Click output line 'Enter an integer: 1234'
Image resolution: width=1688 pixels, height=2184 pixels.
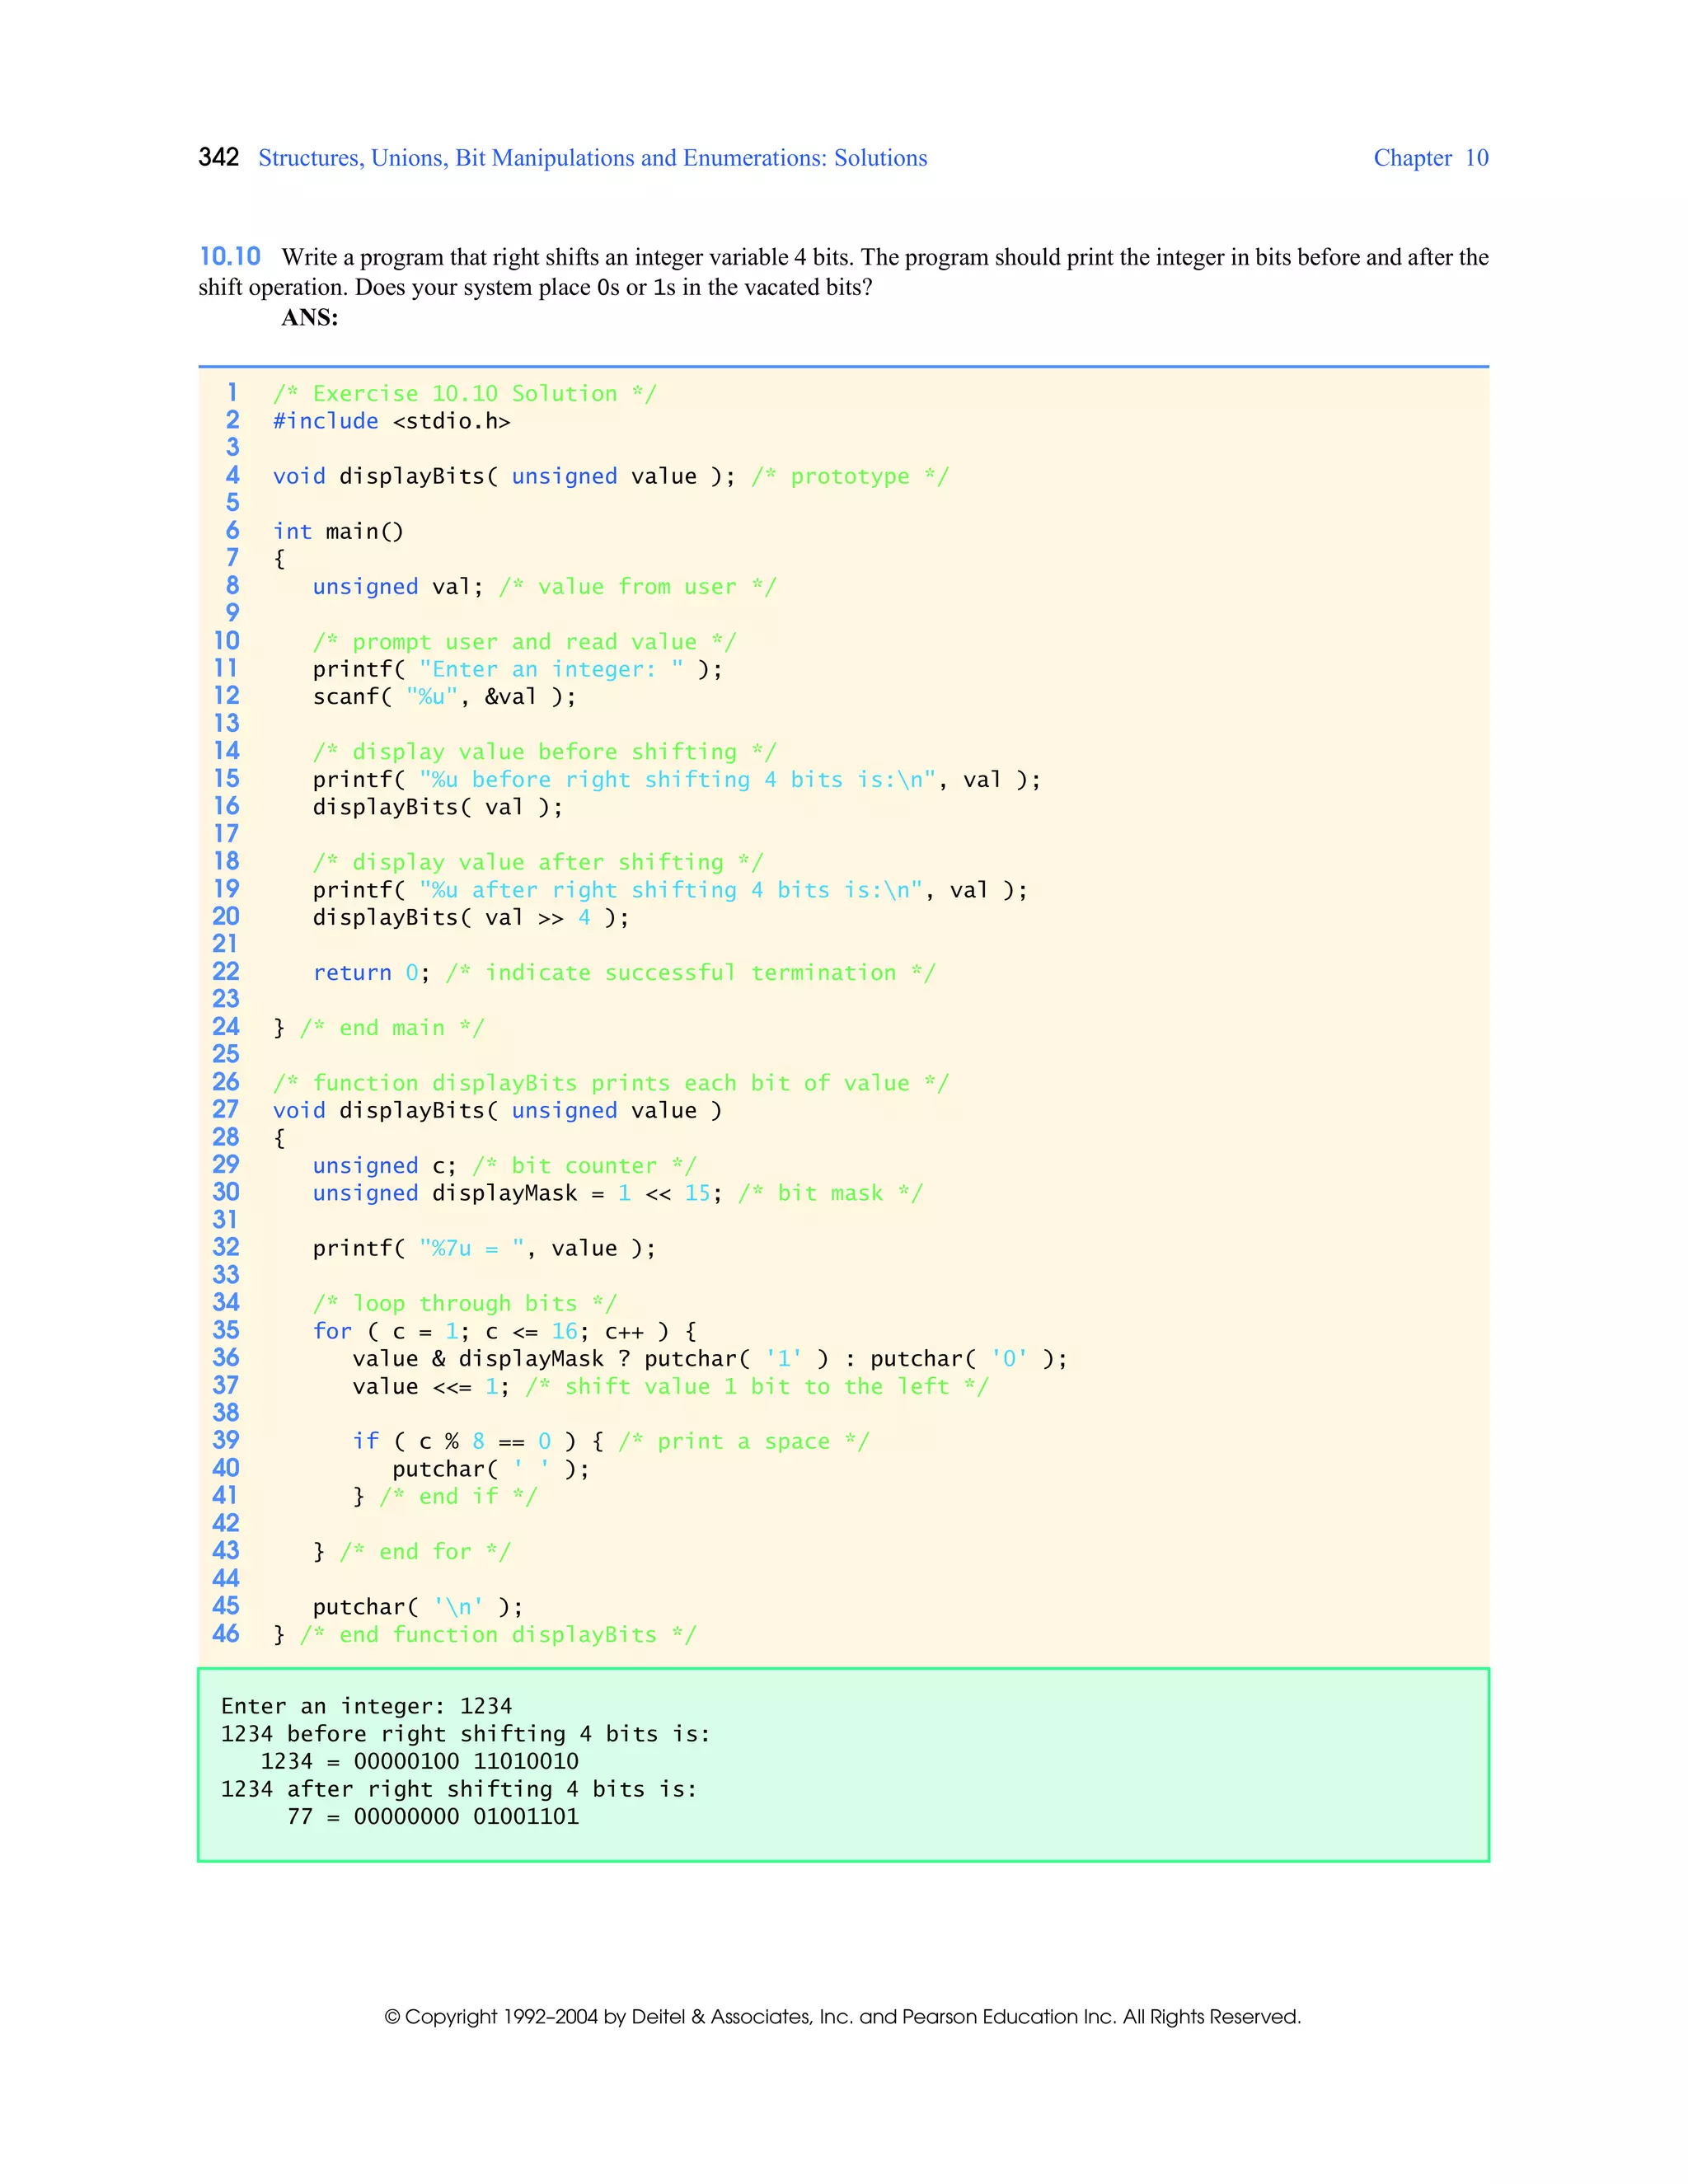click(367, 1706)
